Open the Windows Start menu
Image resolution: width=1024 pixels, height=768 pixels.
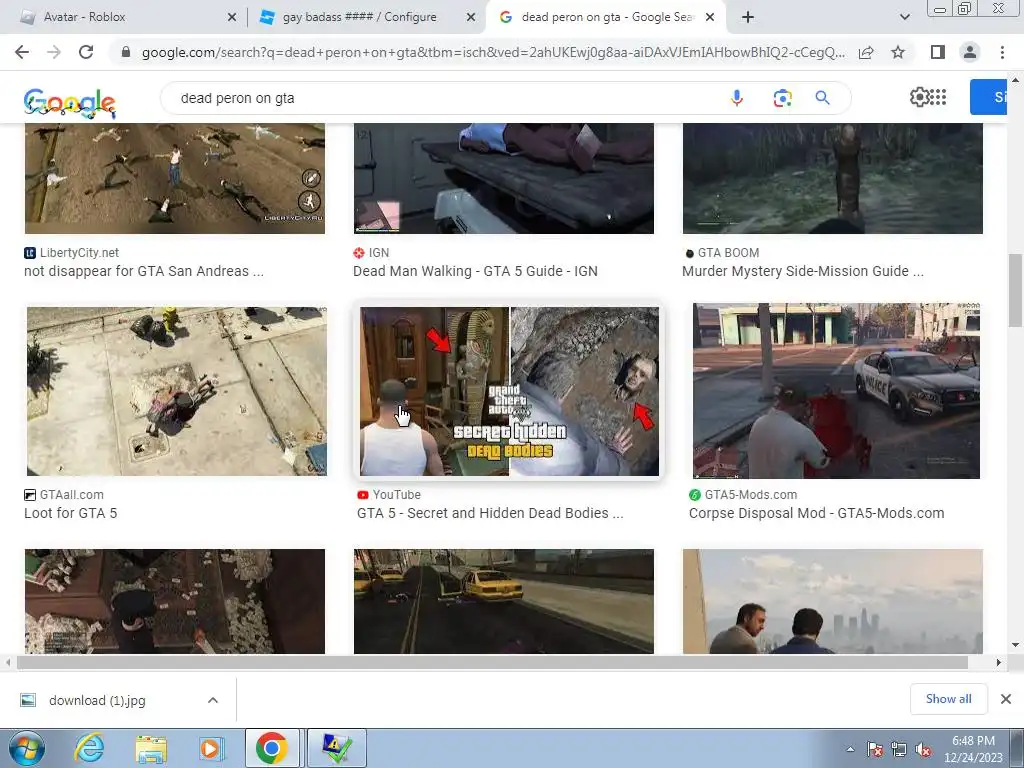pyautogui.click(x=26, y=748)
